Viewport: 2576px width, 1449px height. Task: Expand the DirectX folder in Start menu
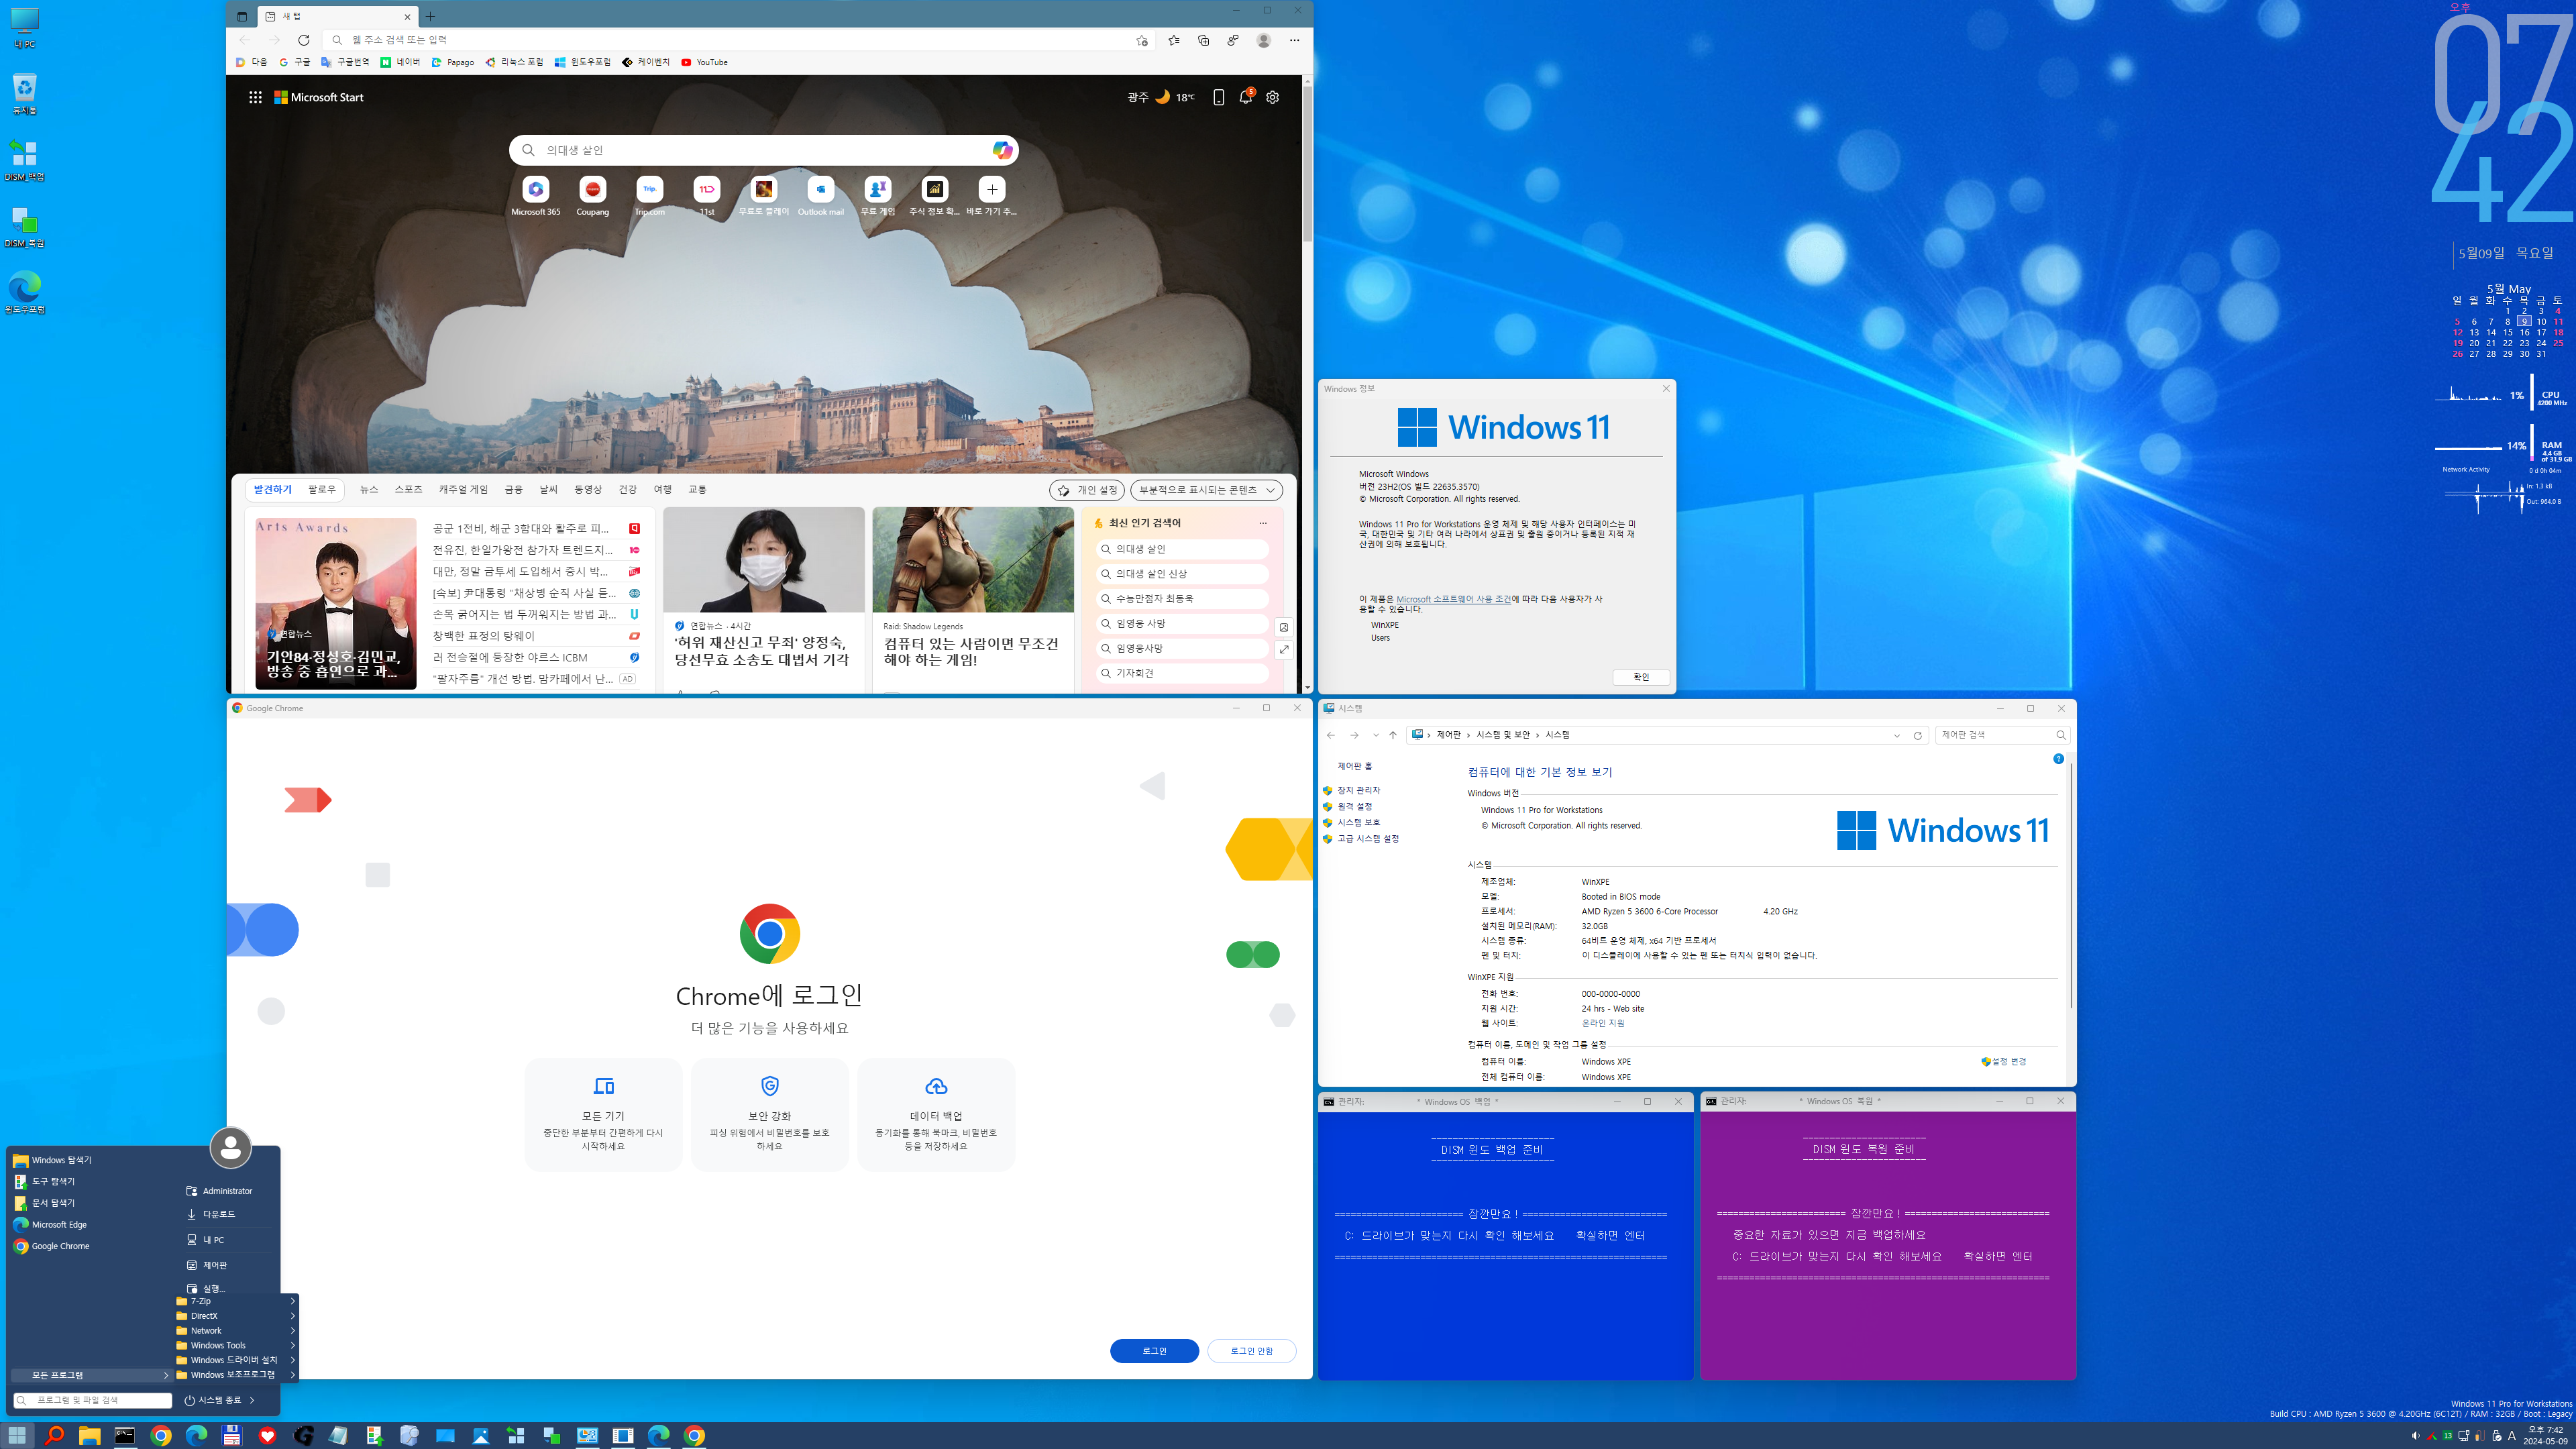[236, 1316]
